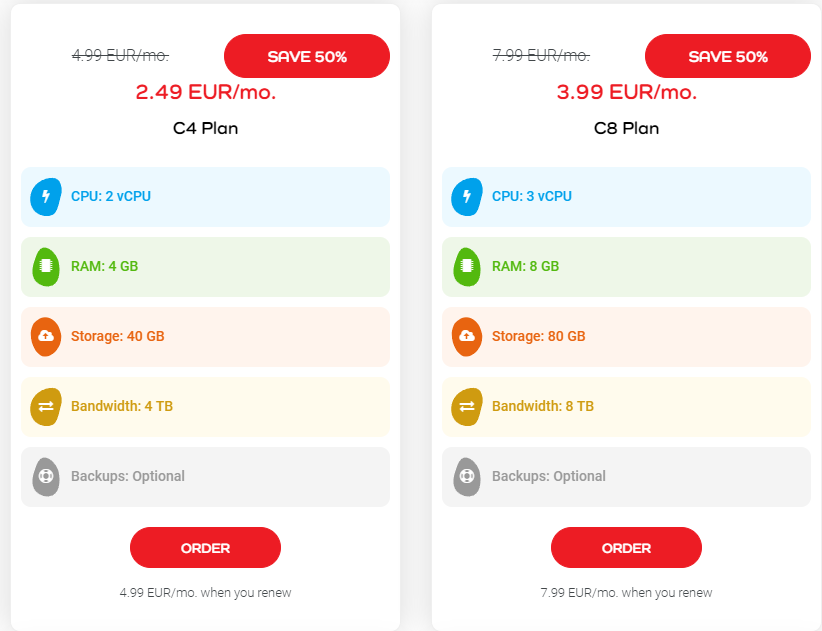The height and width of the screenshot is (631, 822).
Task: Click the Backups lifebuoy icon in C4 Plan
Action: coord(46,477)
